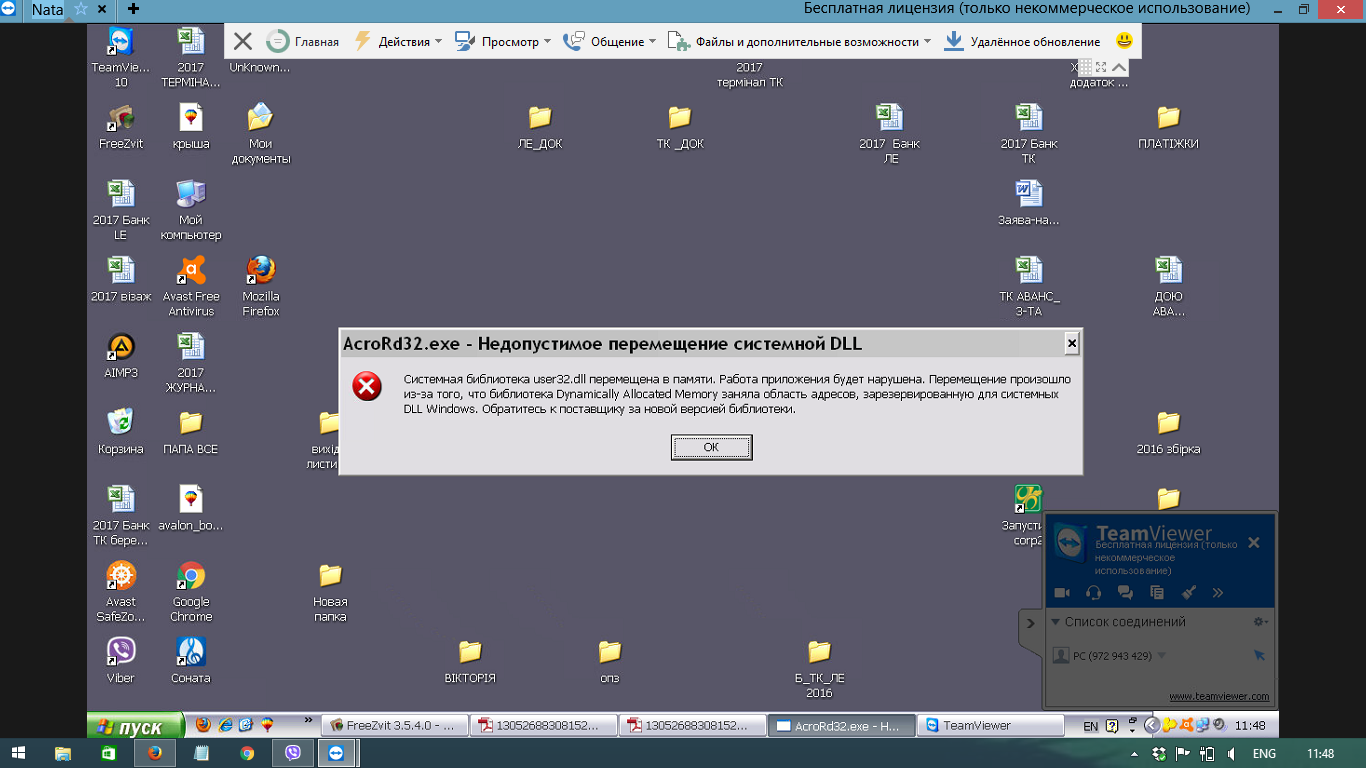The image size is (1366, 768).
Task: Open Avast Free Antivirus desktop icon
Action: tap(191, 286)
